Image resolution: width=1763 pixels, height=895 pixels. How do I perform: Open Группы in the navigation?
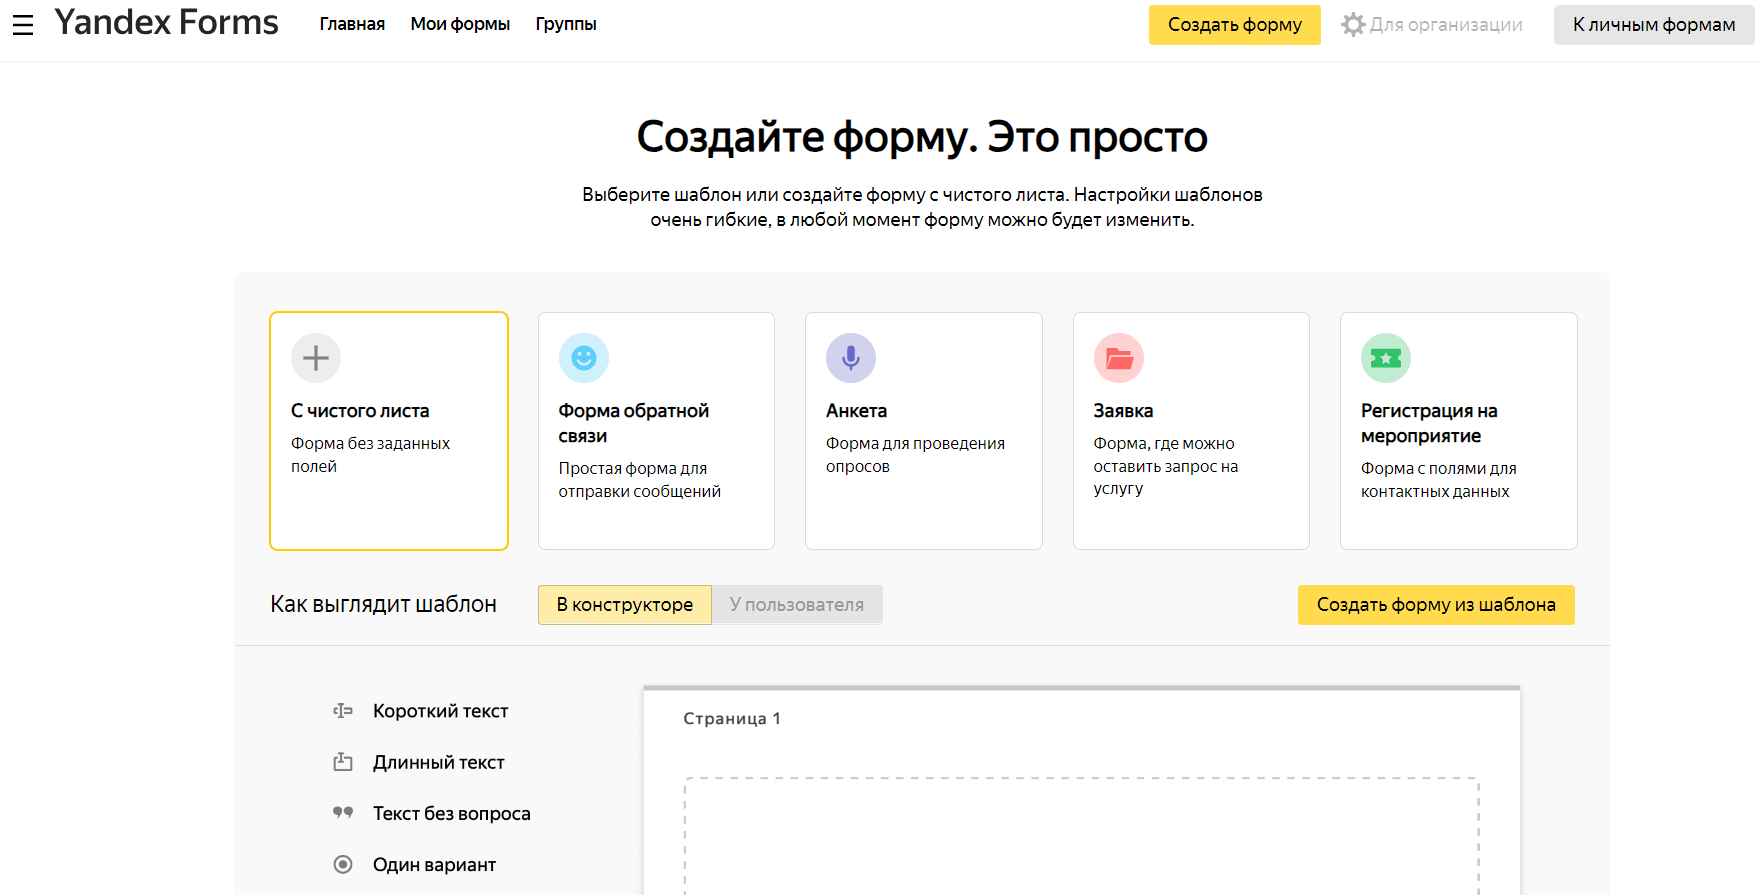tap(566, 24)
